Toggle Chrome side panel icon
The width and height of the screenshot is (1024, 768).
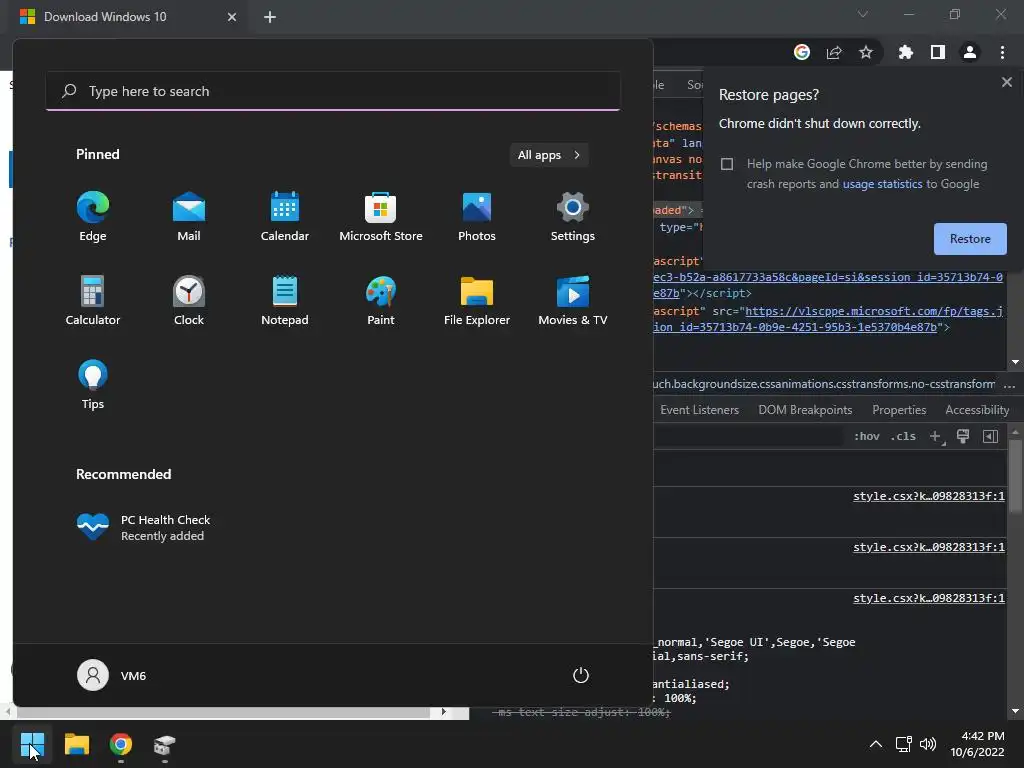[x=938, y=52]
